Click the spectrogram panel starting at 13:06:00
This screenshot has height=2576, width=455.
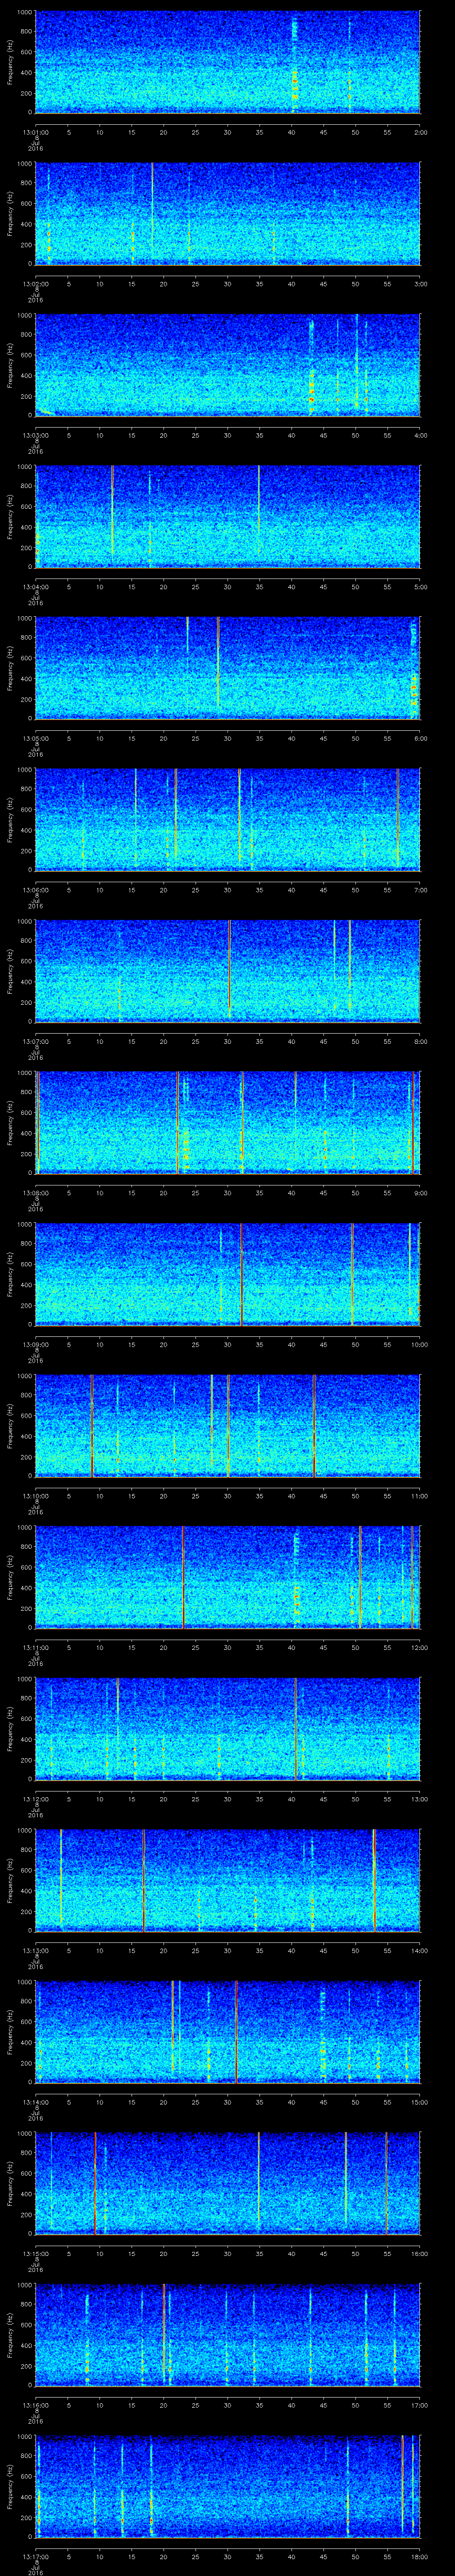(228, 820)
